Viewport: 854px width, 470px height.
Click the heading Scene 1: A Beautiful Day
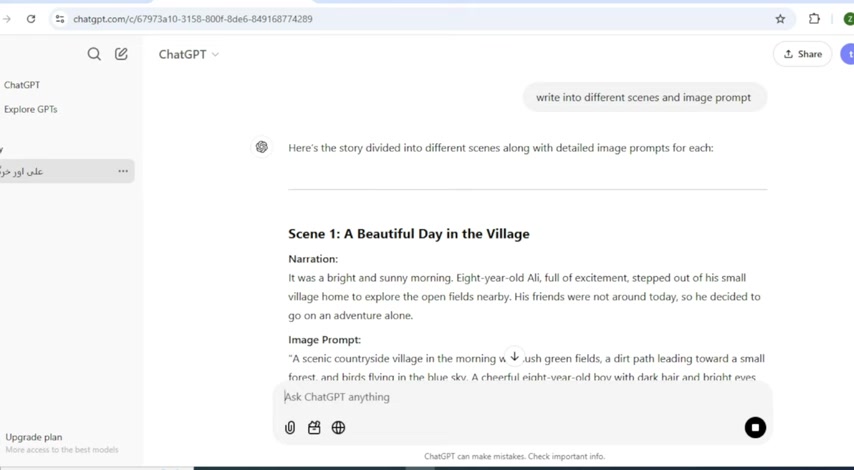(408, 234)
